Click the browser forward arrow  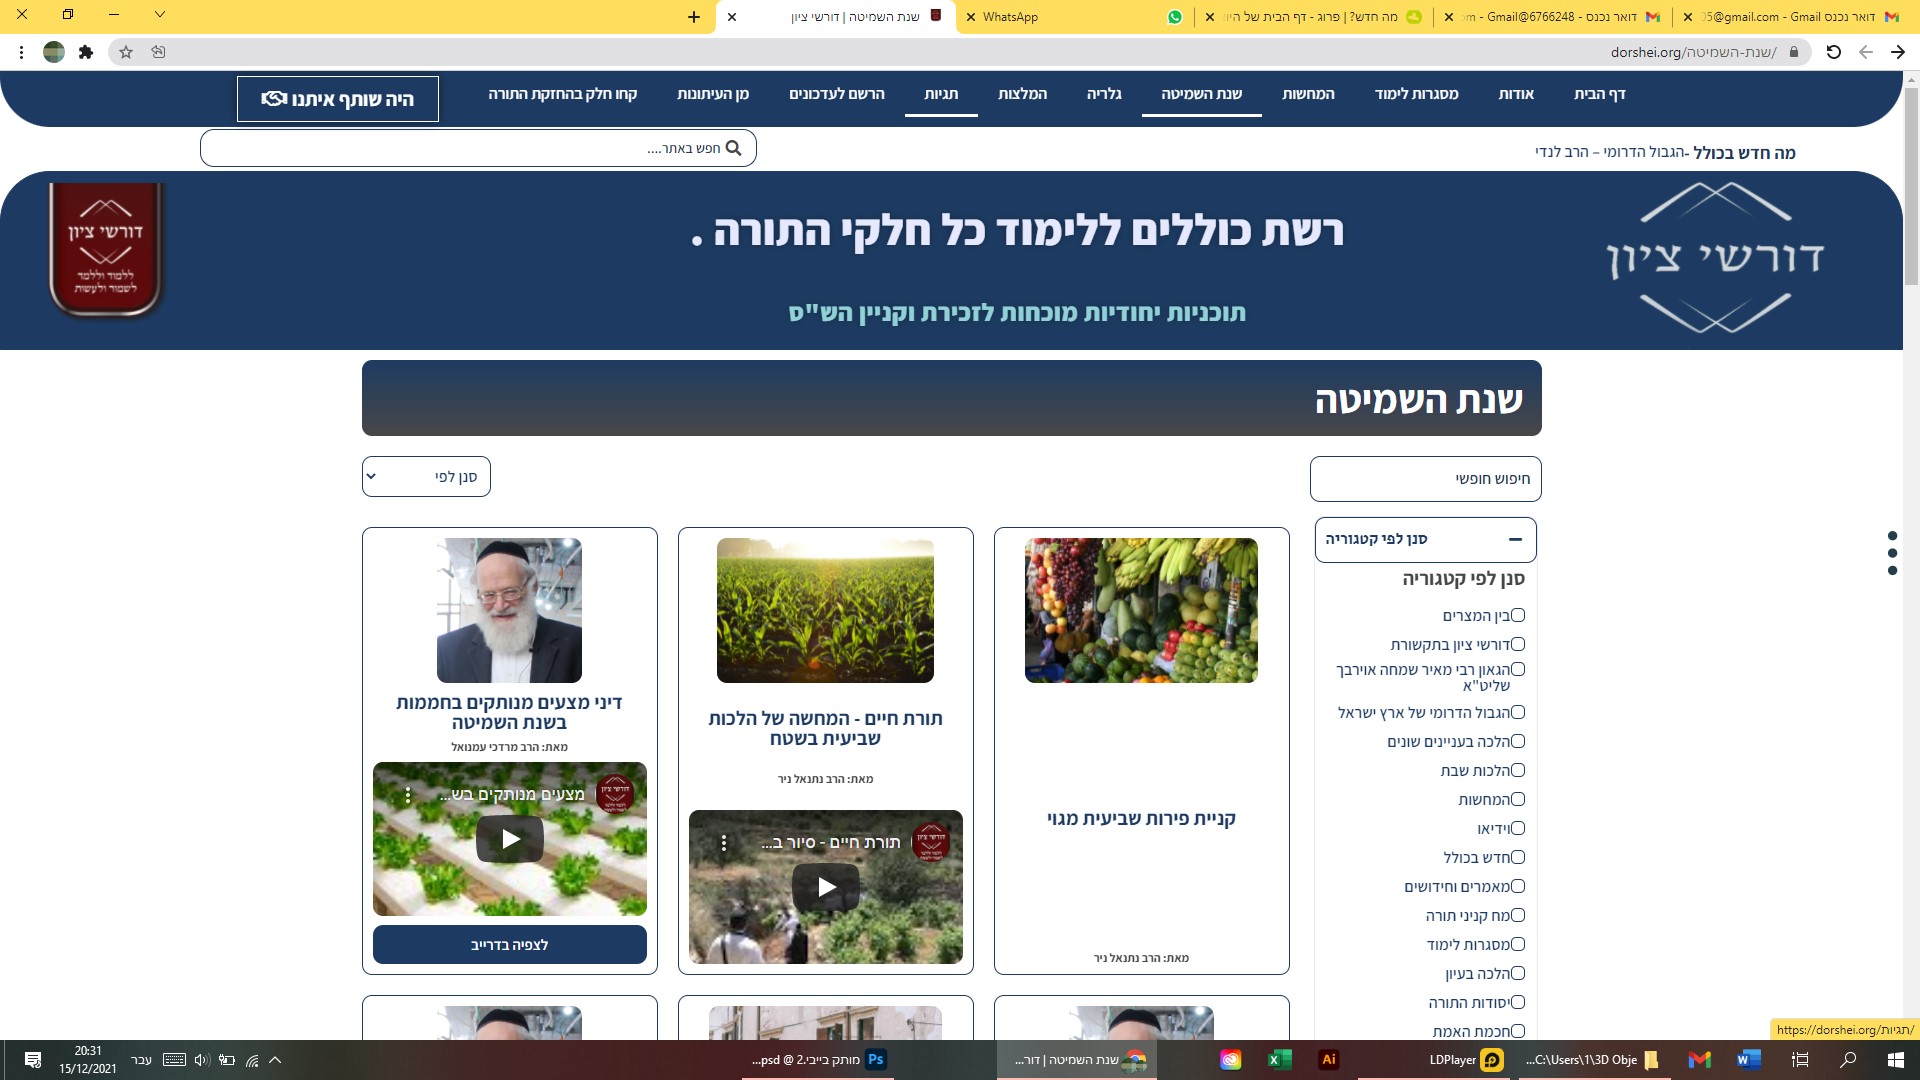point(1897,52)
